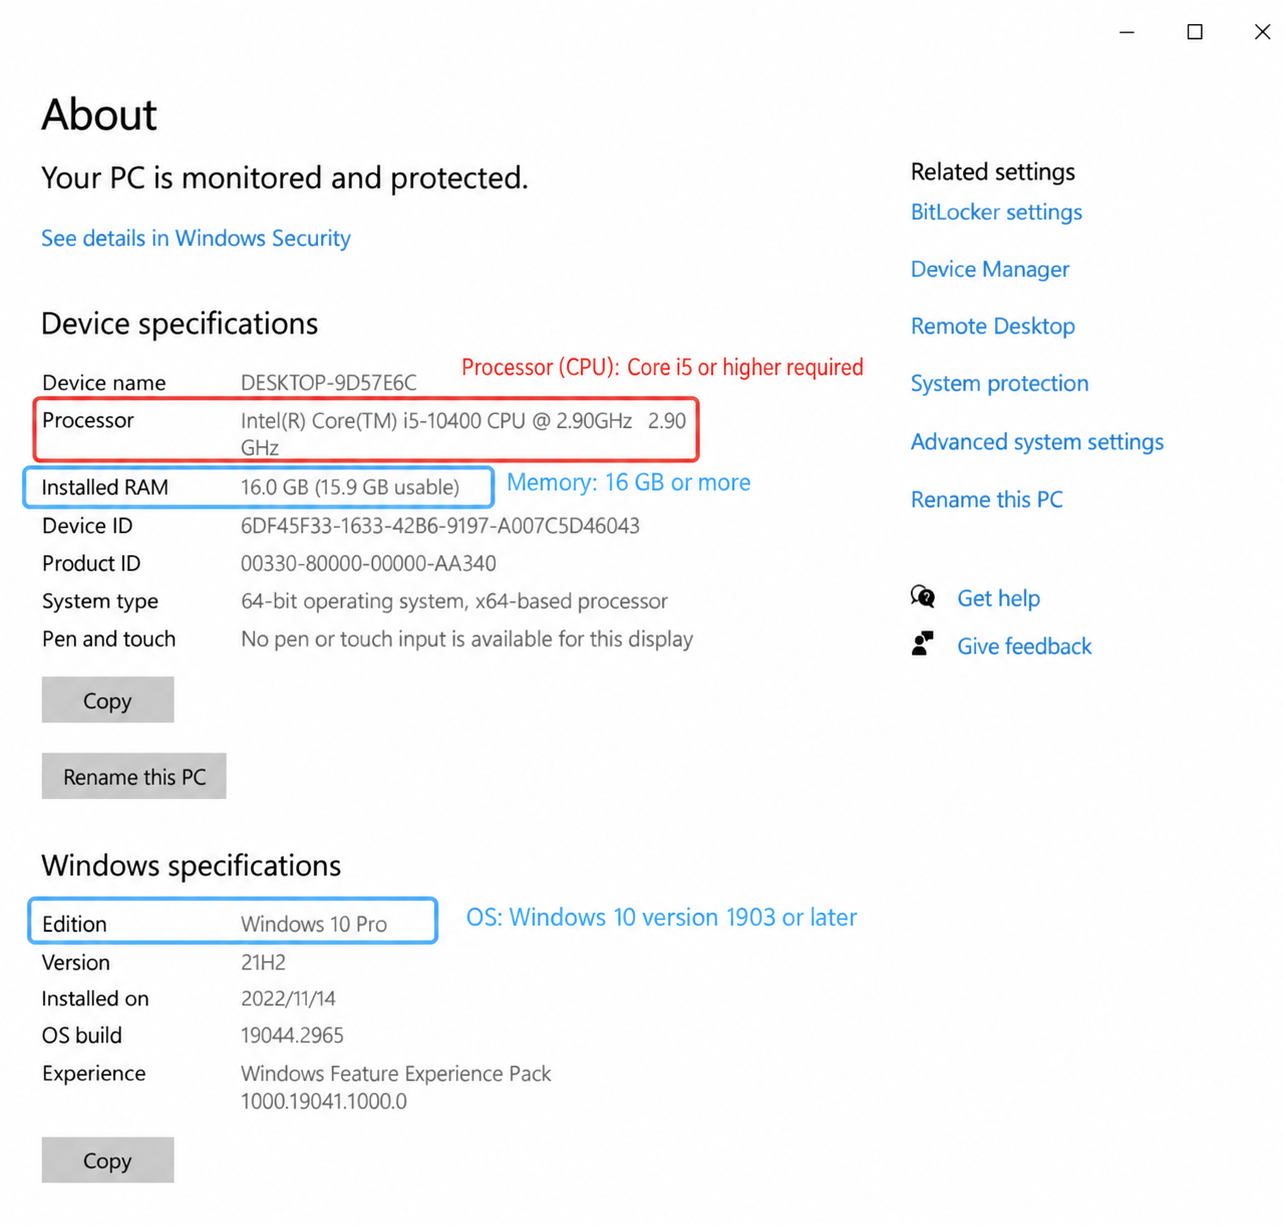1284x1225 pixels.
Task: Click the Get help link
Action: [x=999, y=598]
